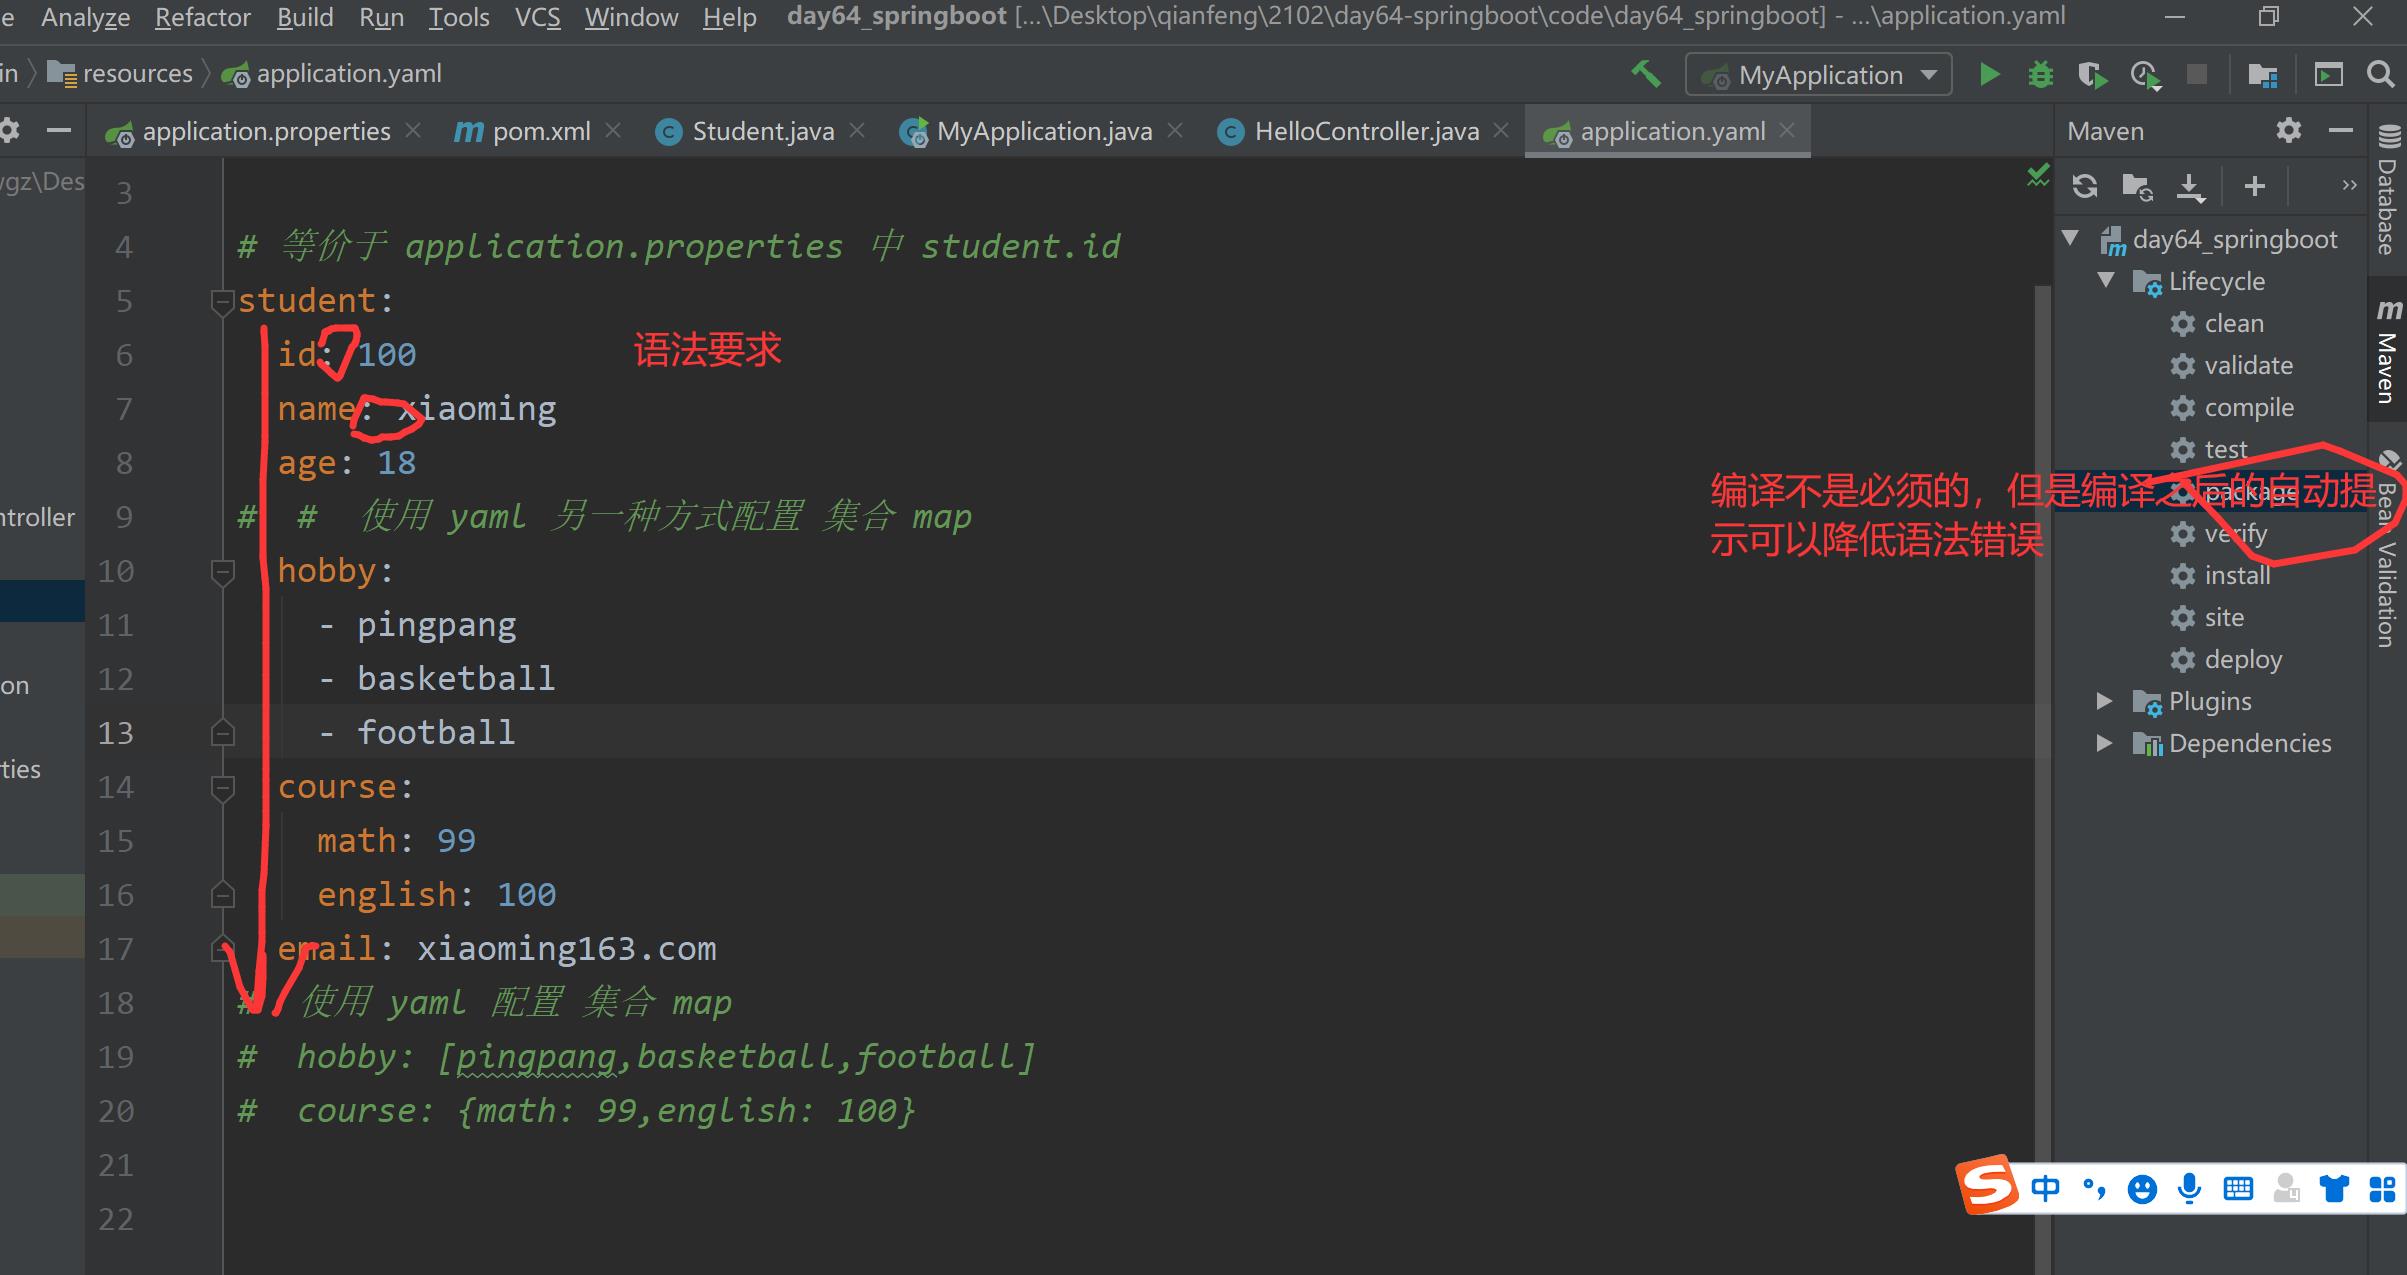Open Sogou toolbox grid icon

click(2382, 1188)
